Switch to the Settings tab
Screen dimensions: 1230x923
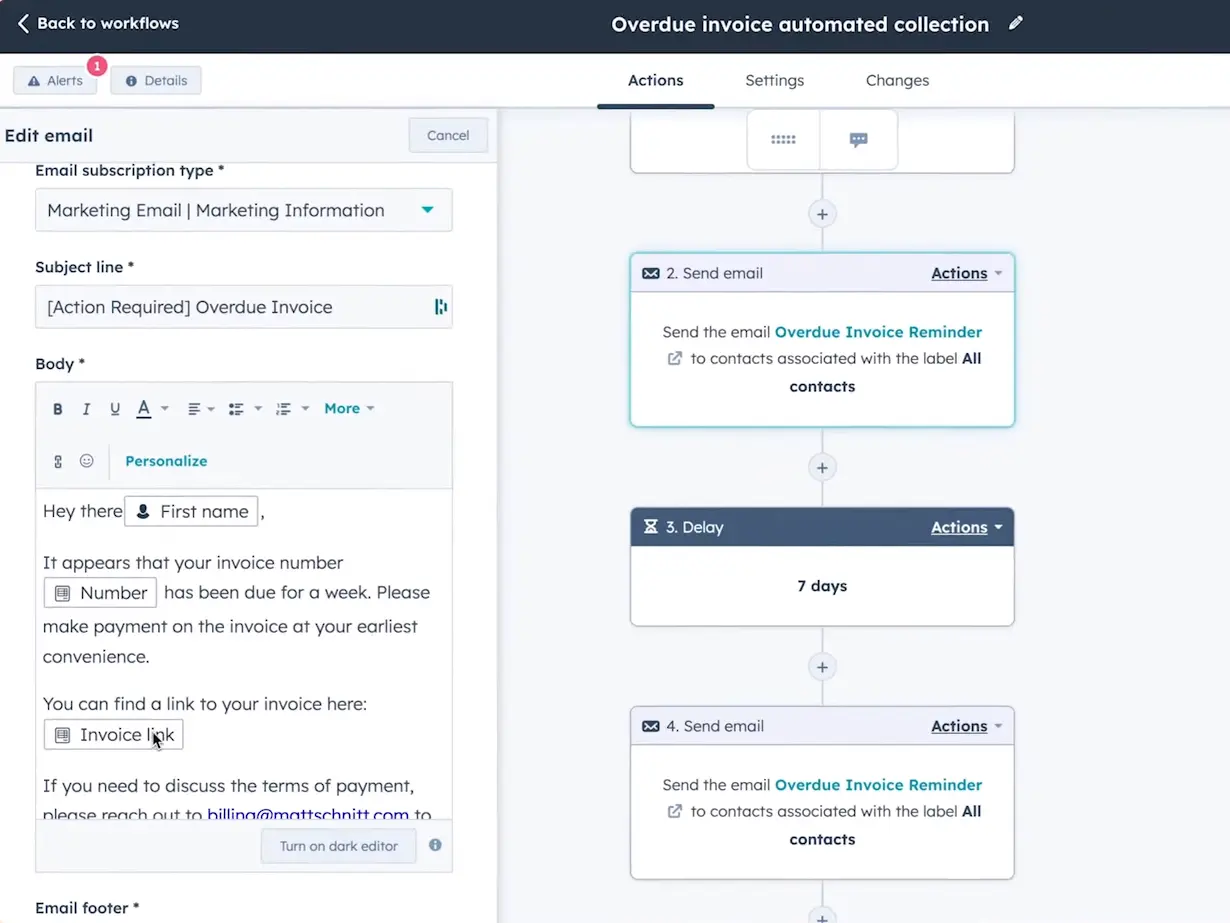774,80
